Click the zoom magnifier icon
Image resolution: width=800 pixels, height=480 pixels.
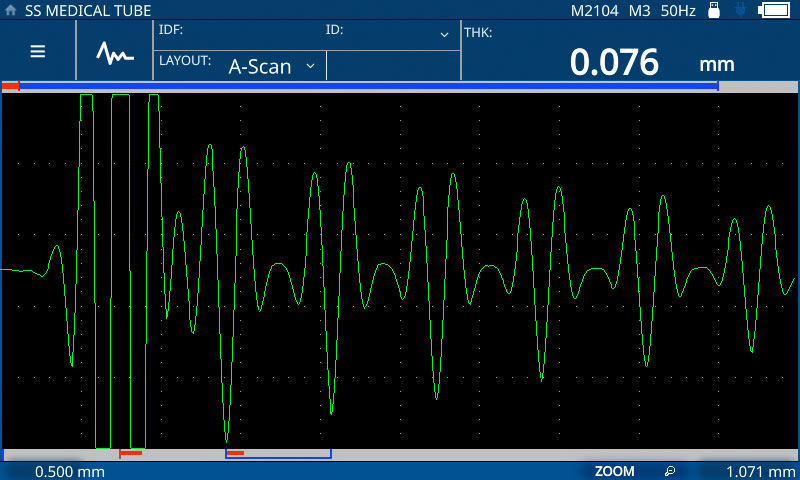tap(669, 471)
